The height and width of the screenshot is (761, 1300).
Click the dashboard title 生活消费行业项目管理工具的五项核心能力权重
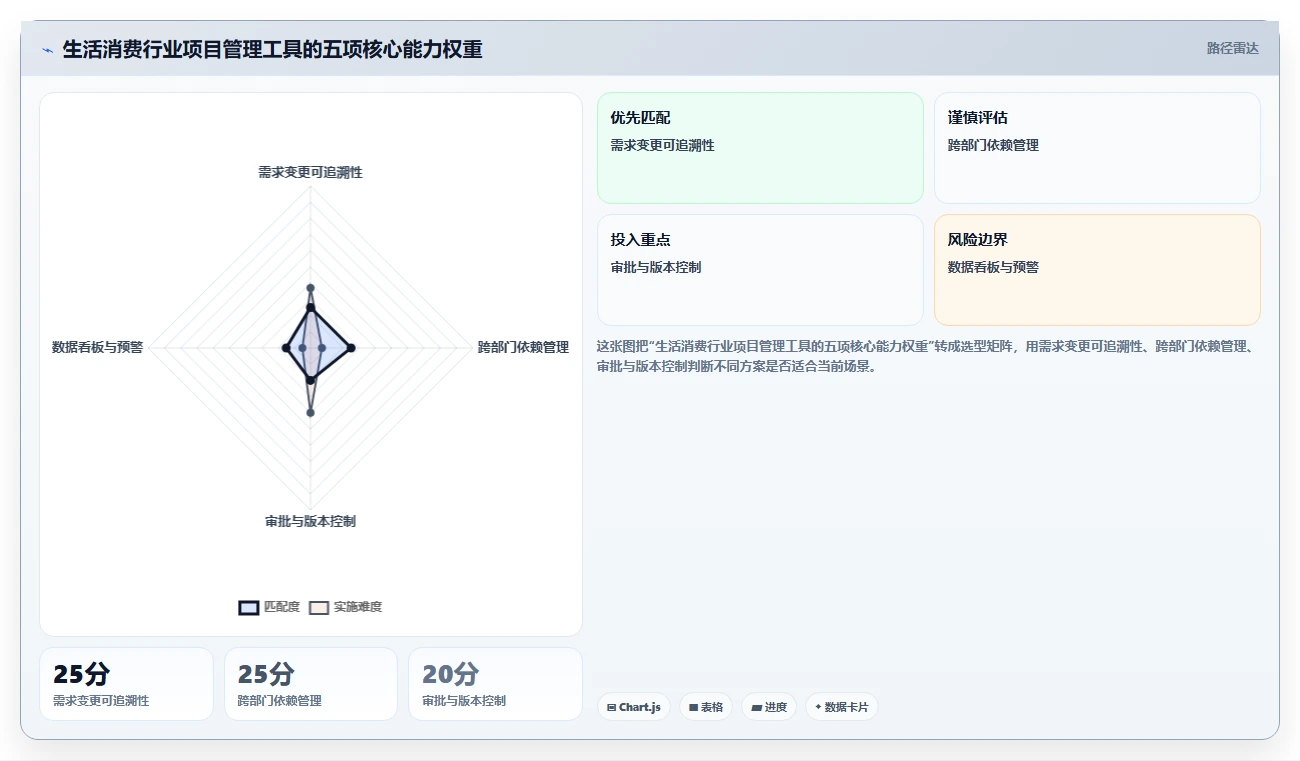click(x=273, y=49)
